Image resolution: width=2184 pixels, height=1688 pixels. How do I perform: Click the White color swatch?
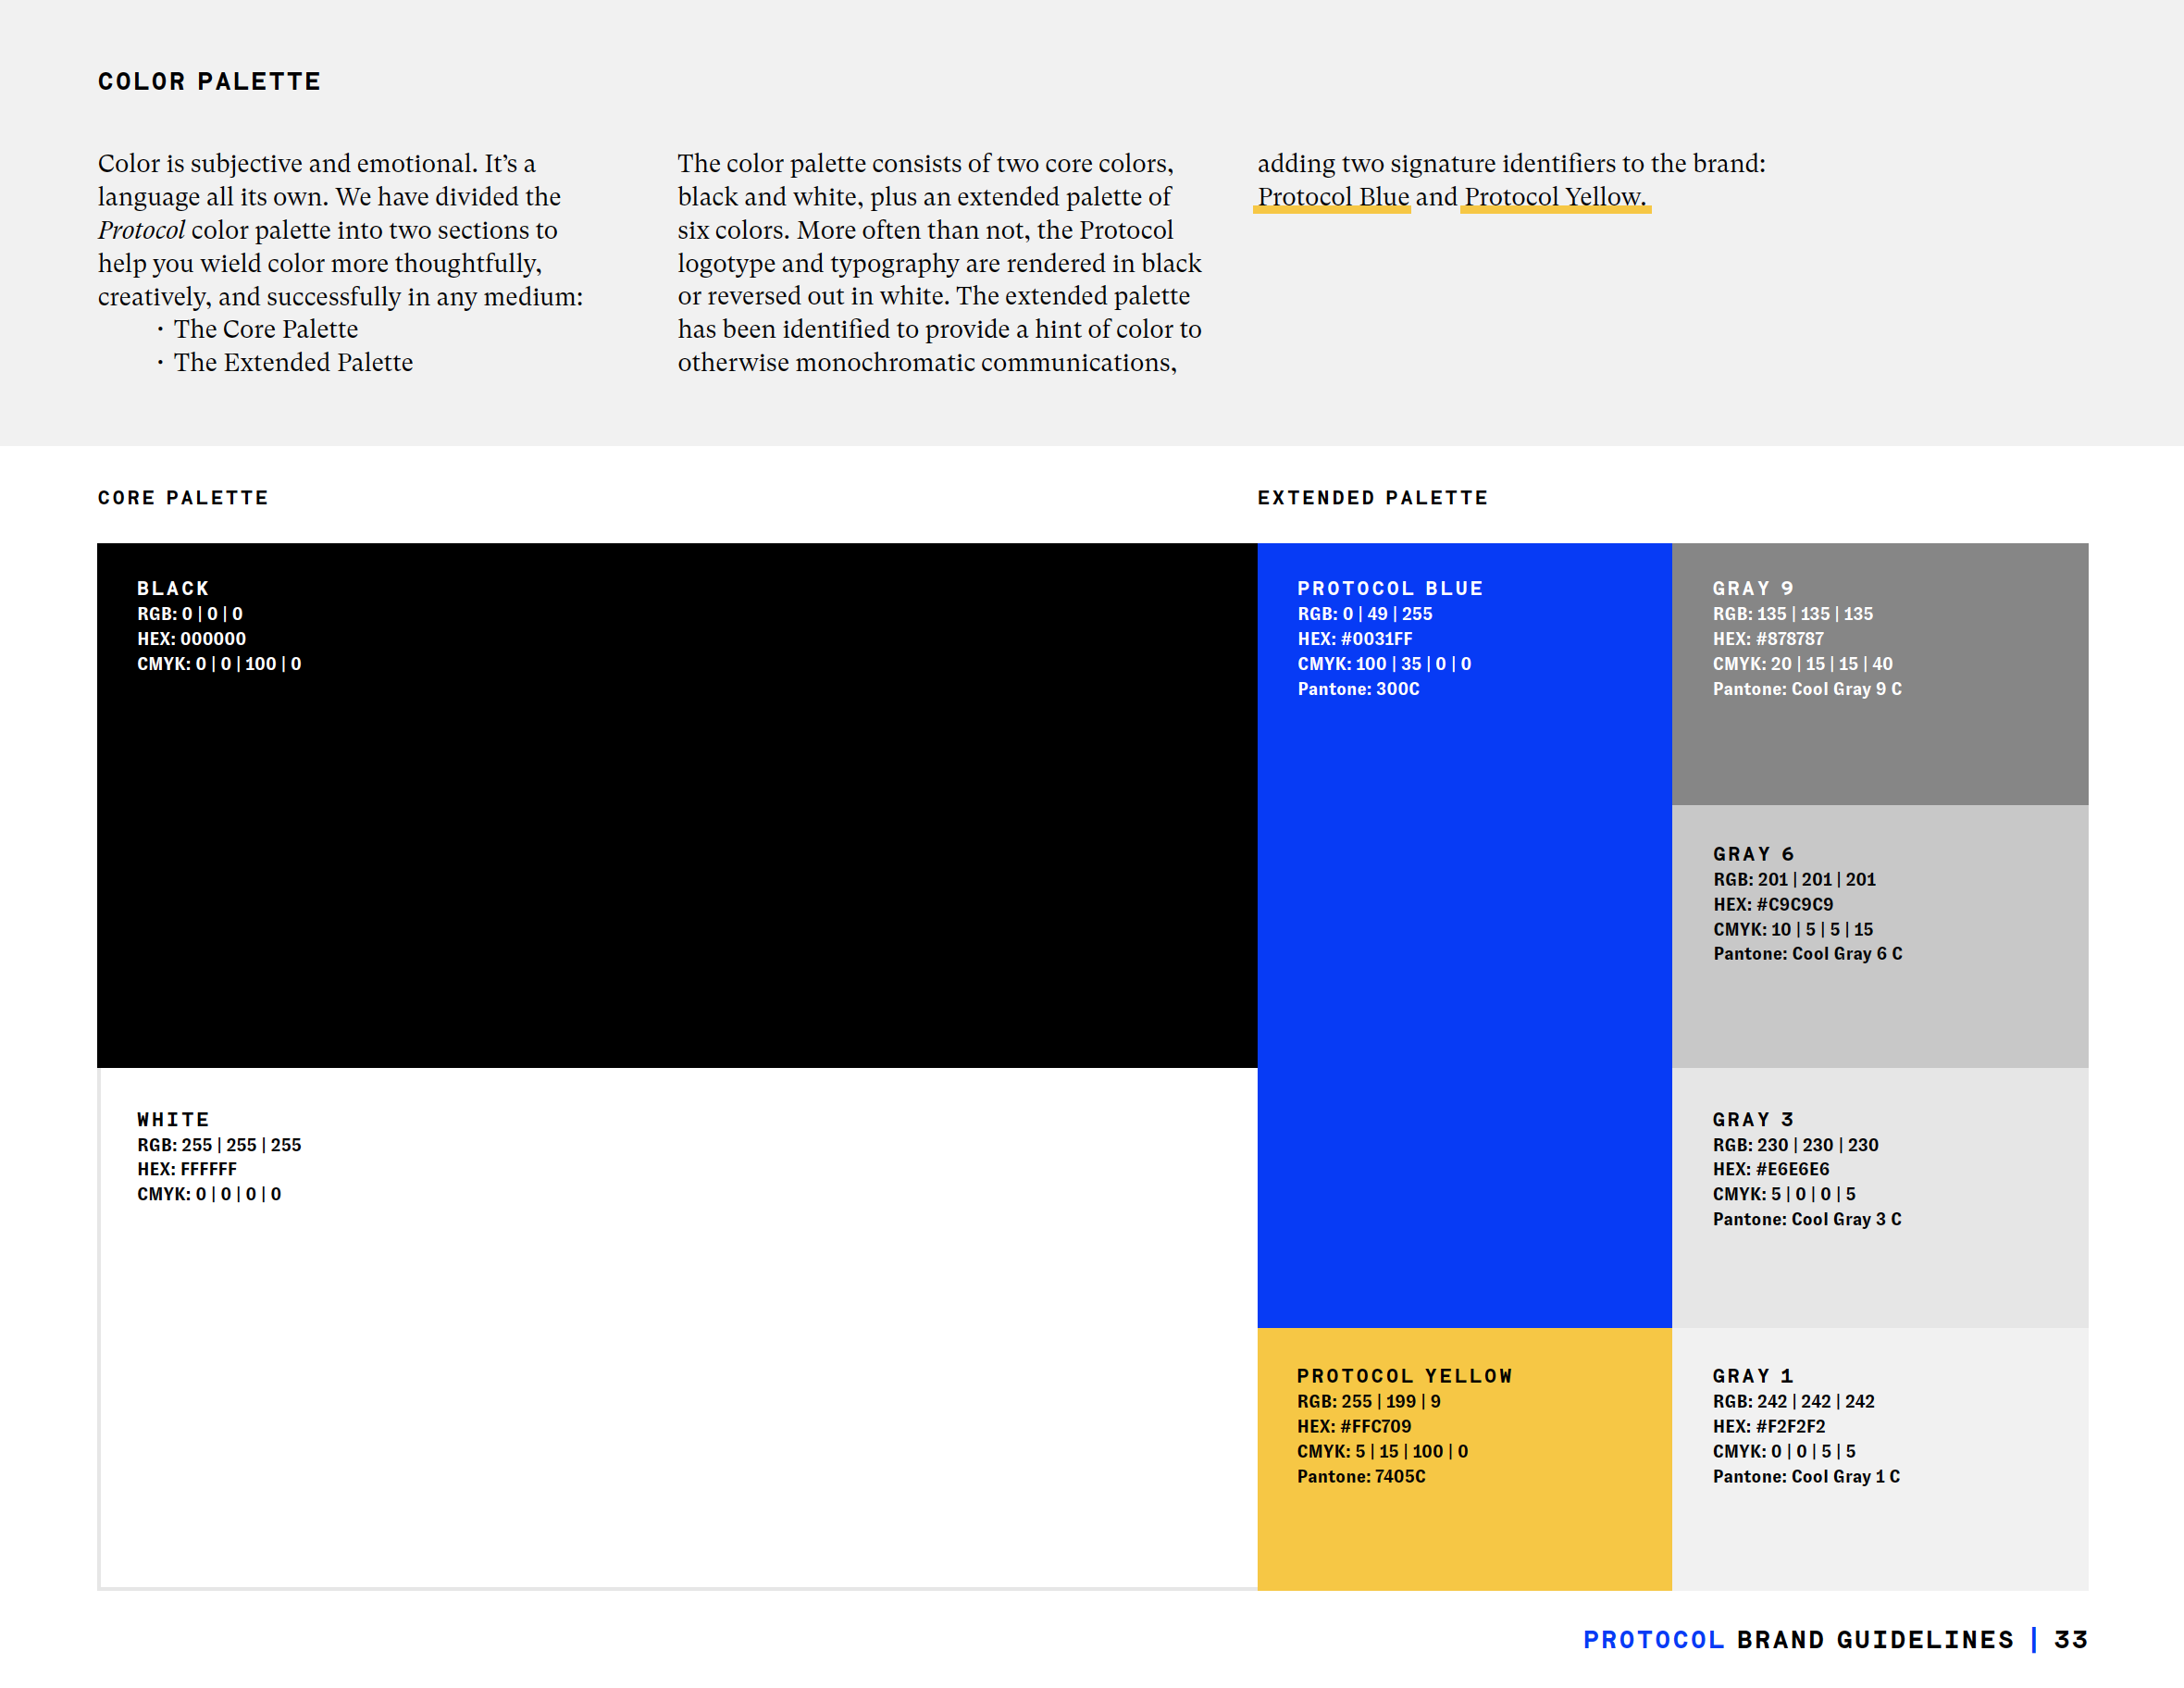(x=677, y=1329)
